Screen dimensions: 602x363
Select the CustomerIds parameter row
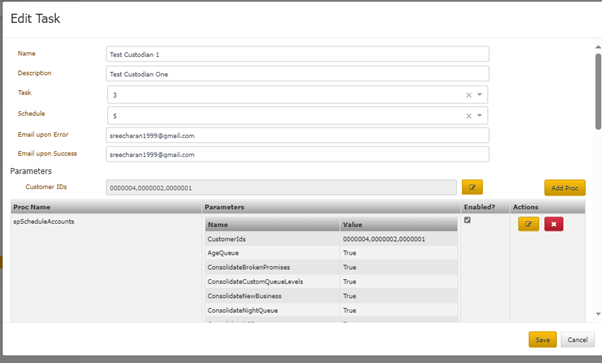[331, 239]
